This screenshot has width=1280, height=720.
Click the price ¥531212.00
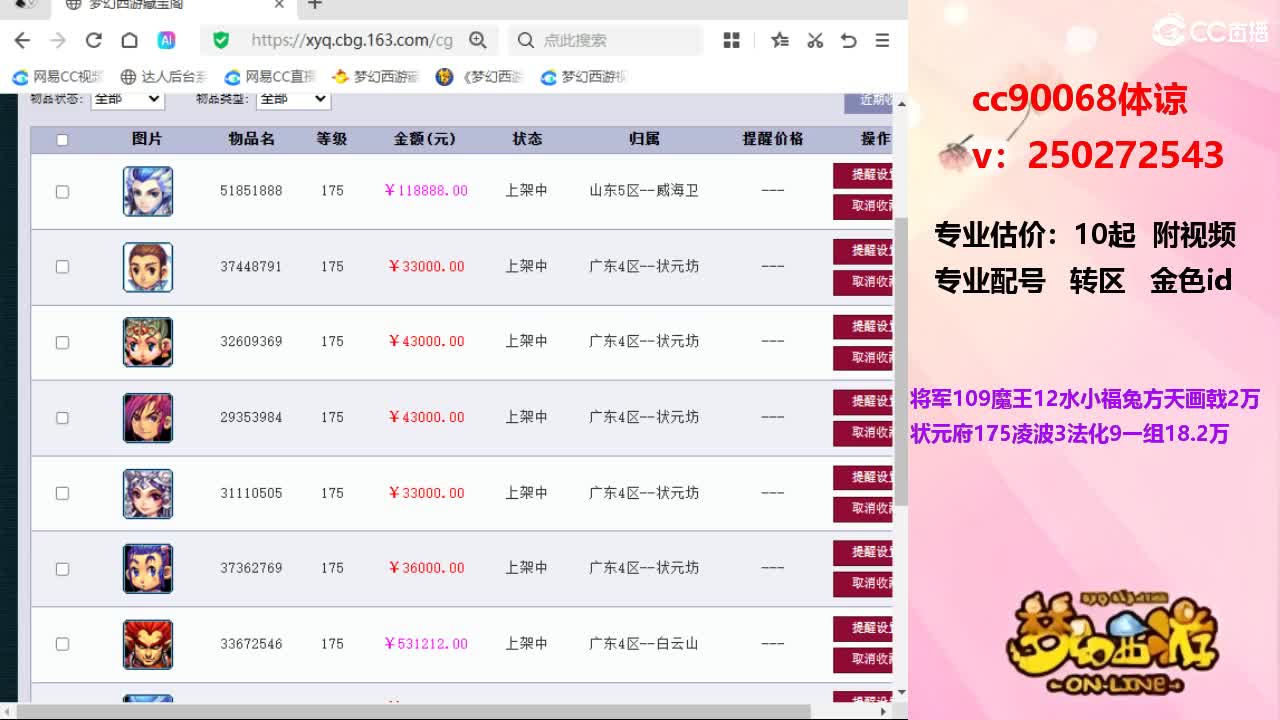pyautogui.click(x=426, y=644)
